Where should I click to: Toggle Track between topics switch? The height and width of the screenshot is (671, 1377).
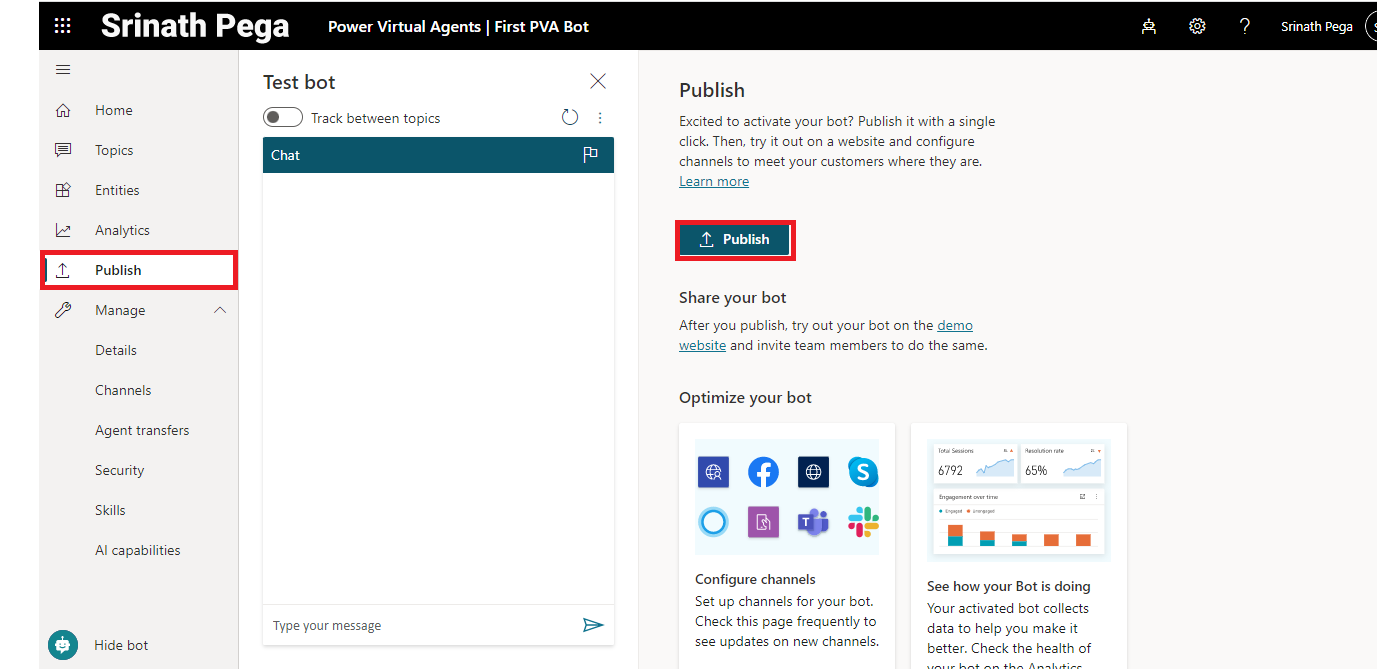click(x=283, y=118)
